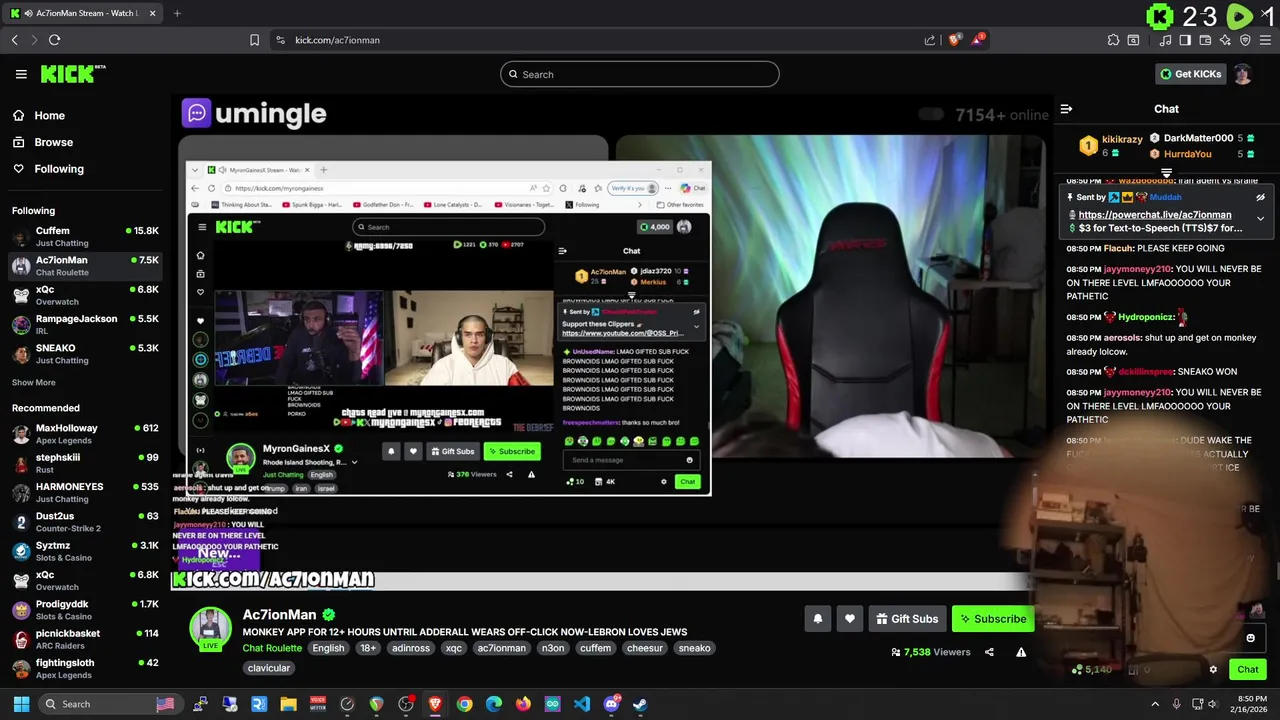Open Prodigyddk recommended channel
1280x720 pixels.
click(x=85, y=610)
